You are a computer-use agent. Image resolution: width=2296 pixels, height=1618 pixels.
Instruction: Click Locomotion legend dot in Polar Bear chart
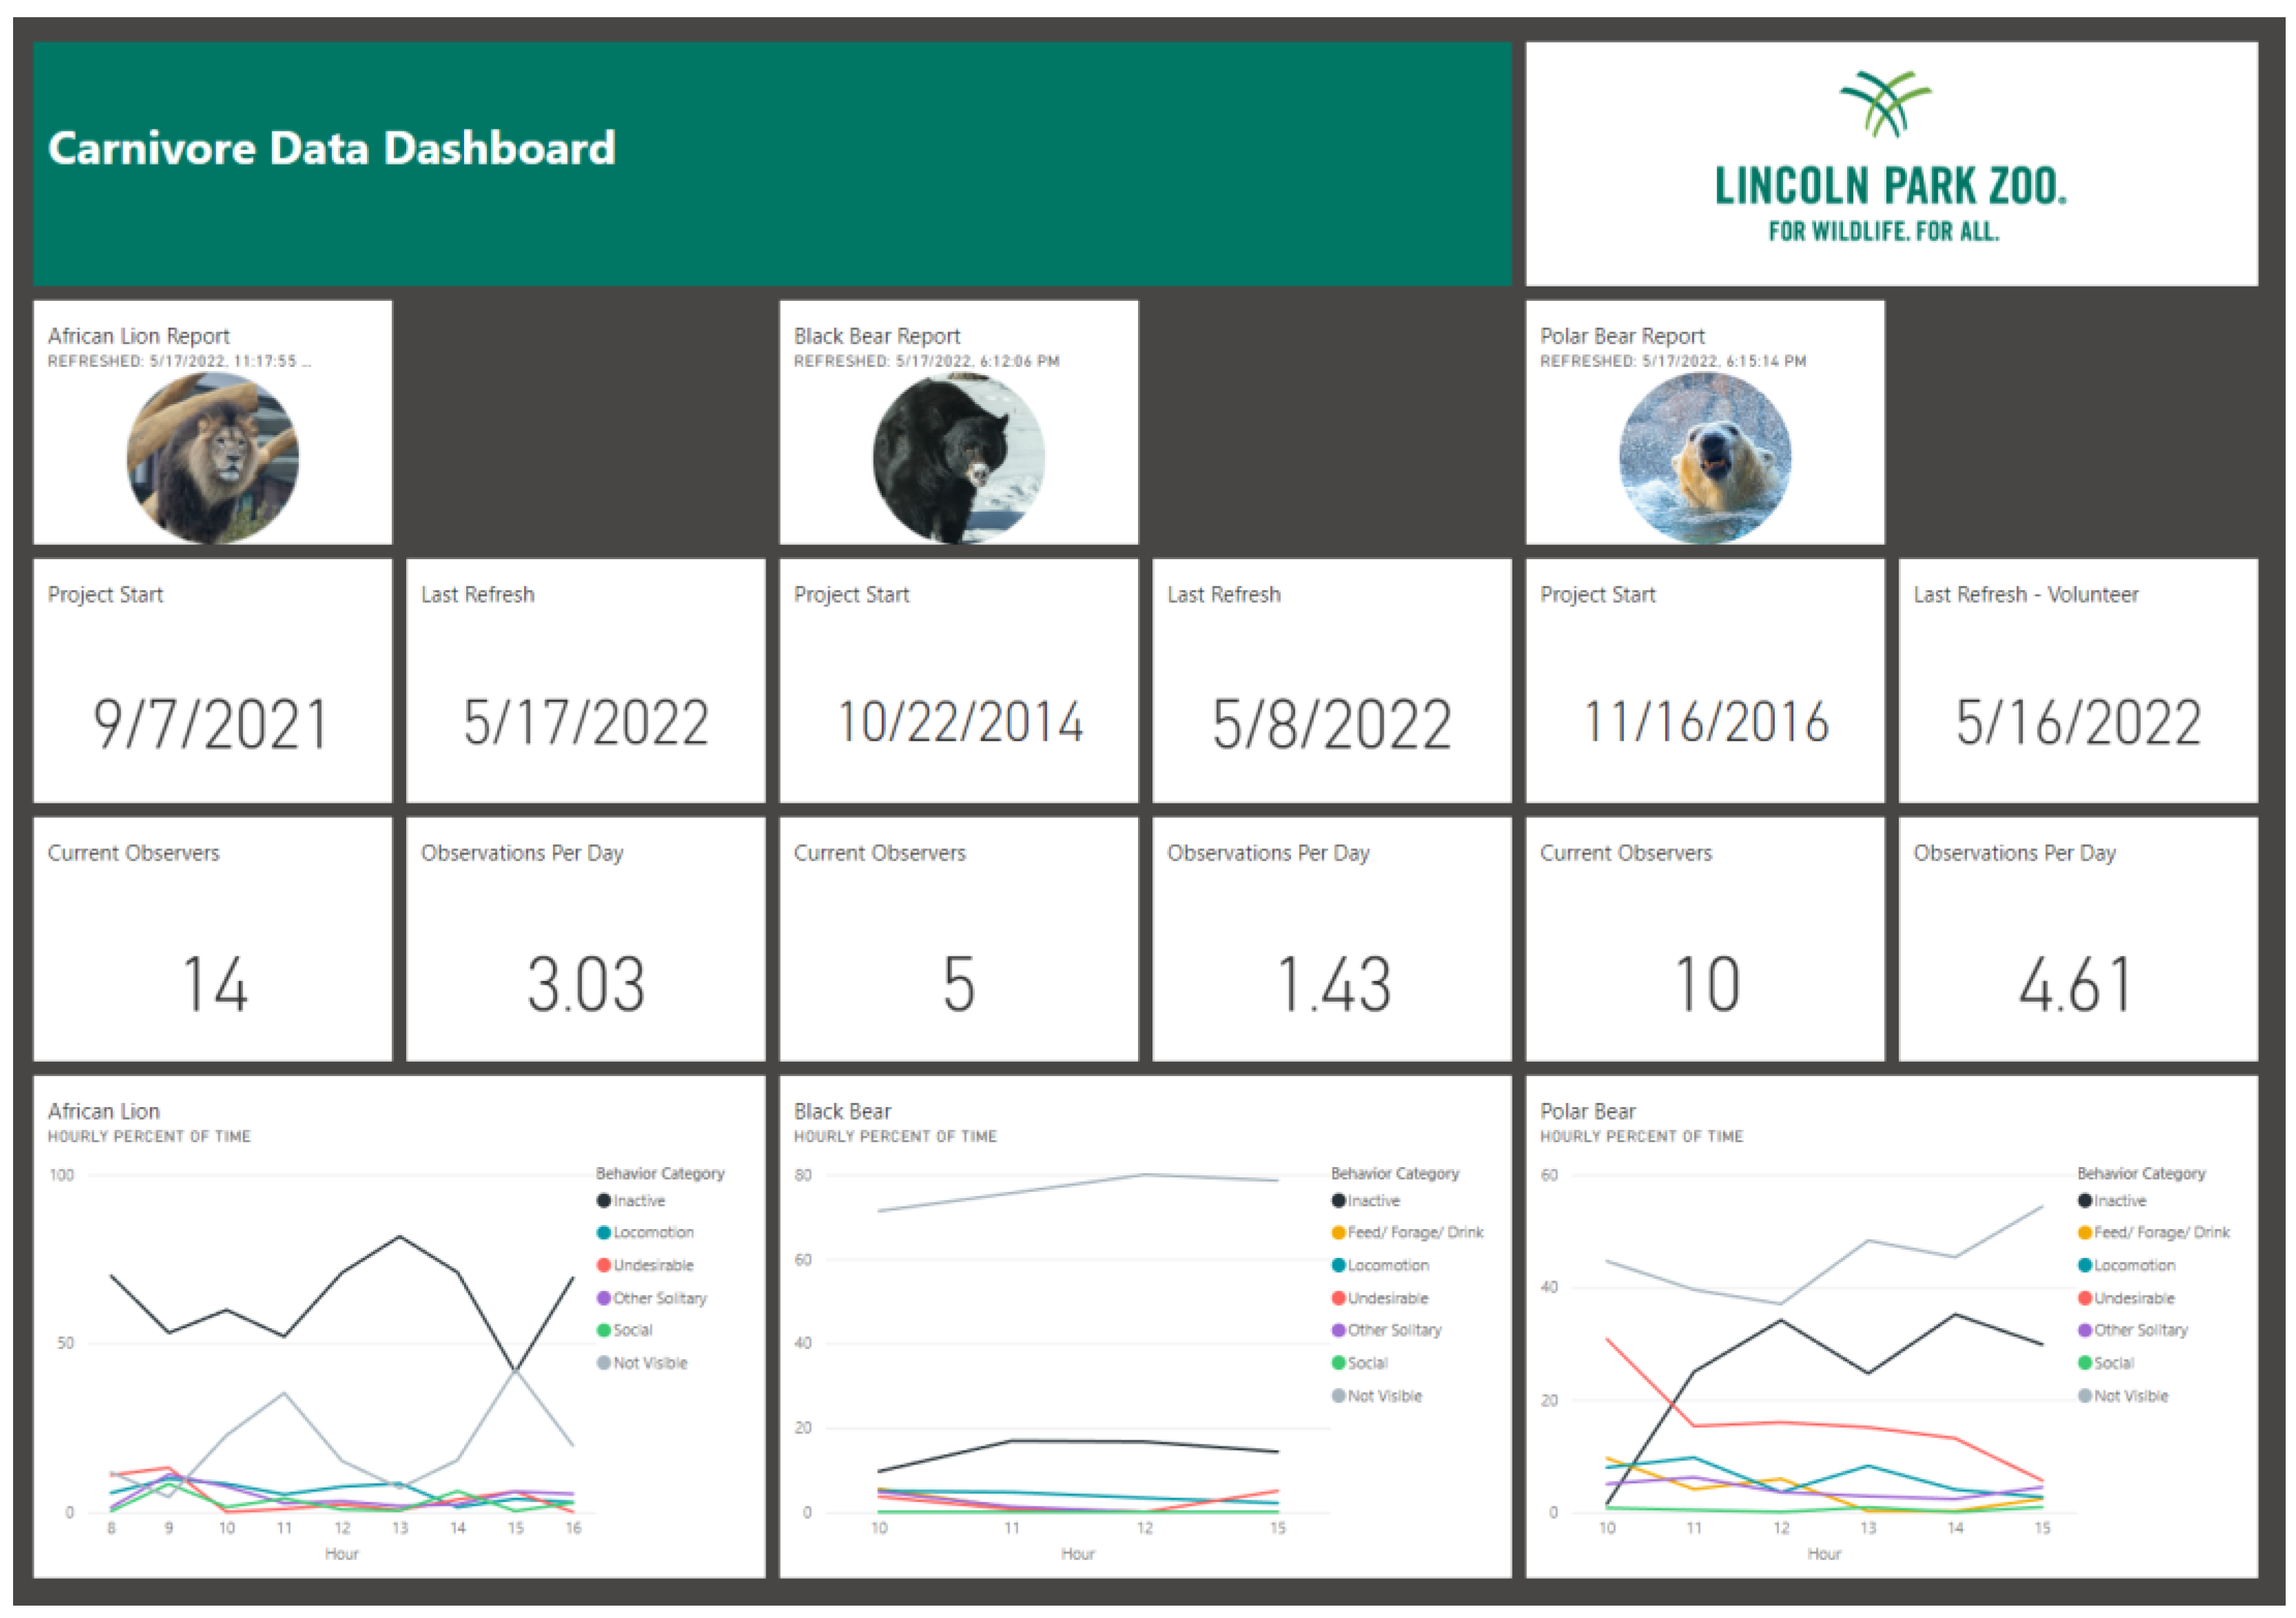tap(2084, 1266)
